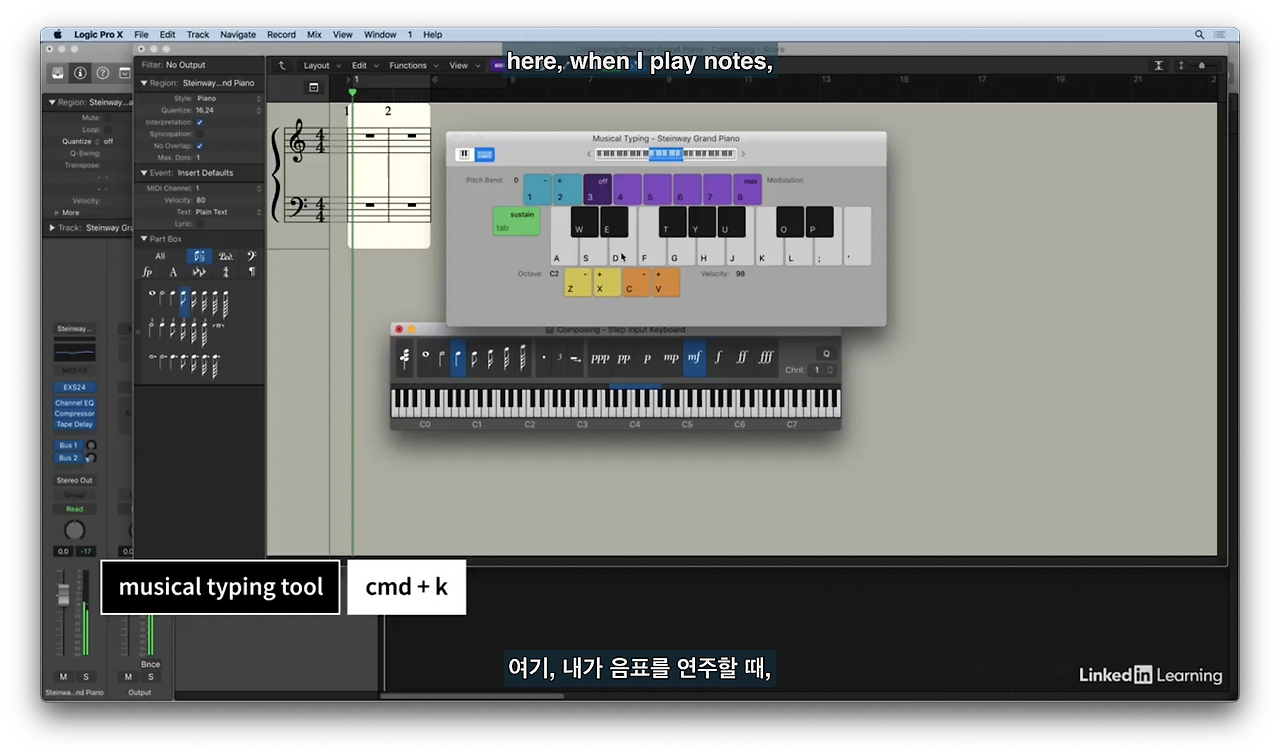Open Quick Help question mark icon

click(x=103, y=73)
